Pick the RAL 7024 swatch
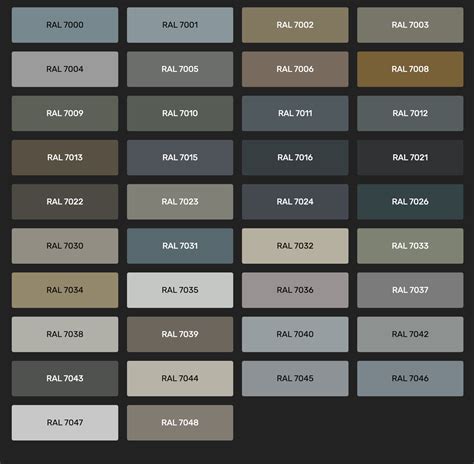Image resolution: width=474 pixels, height=464 pixels. pos(295,202)
